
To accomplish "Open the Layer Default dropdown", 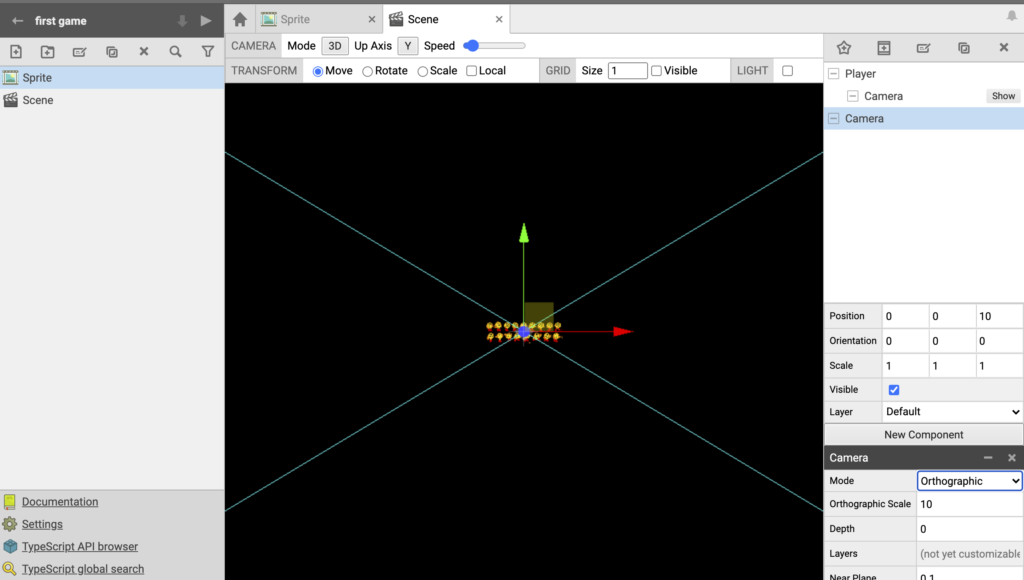I will (952, 411).
